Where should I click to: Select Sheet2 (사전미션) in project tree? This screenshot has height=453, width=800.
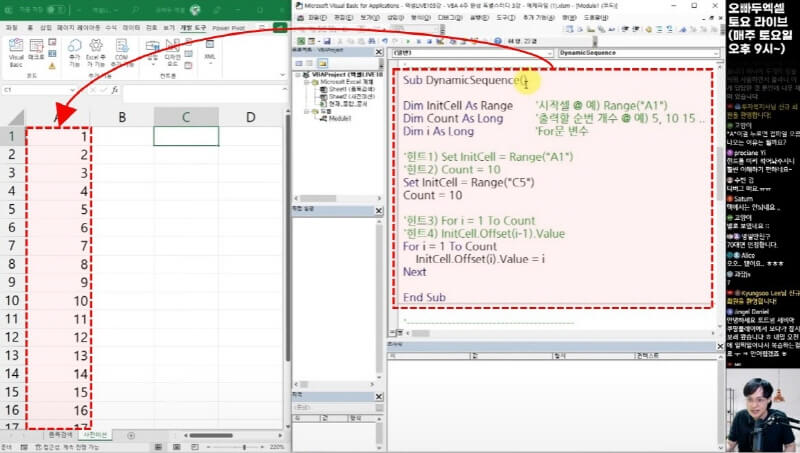(347, 96)
